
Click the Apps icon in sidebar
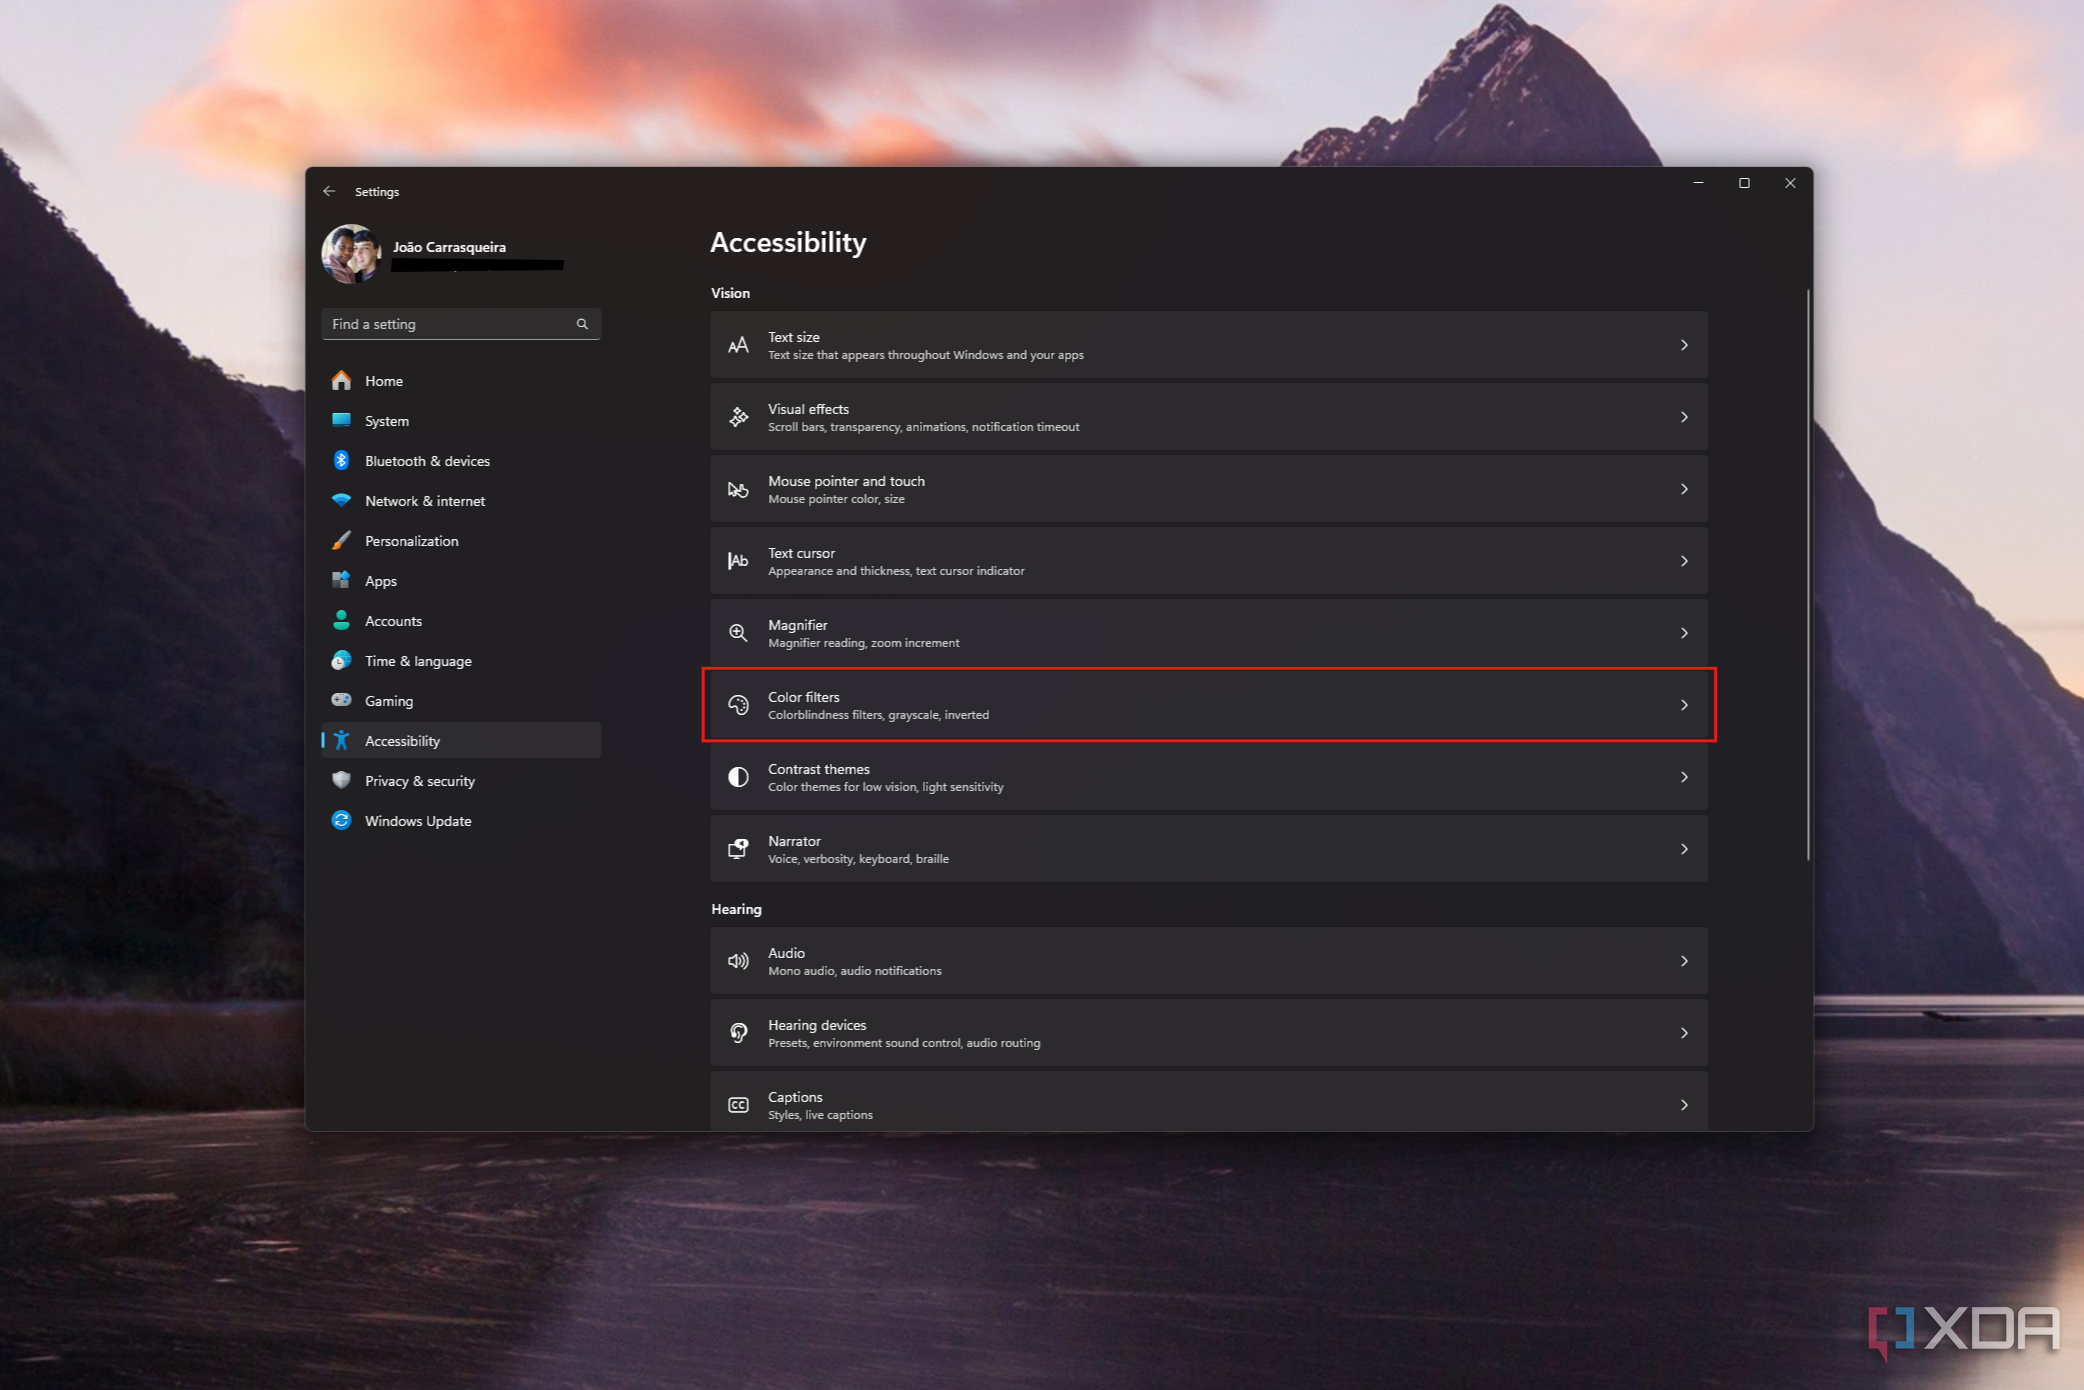coord(341,581)
